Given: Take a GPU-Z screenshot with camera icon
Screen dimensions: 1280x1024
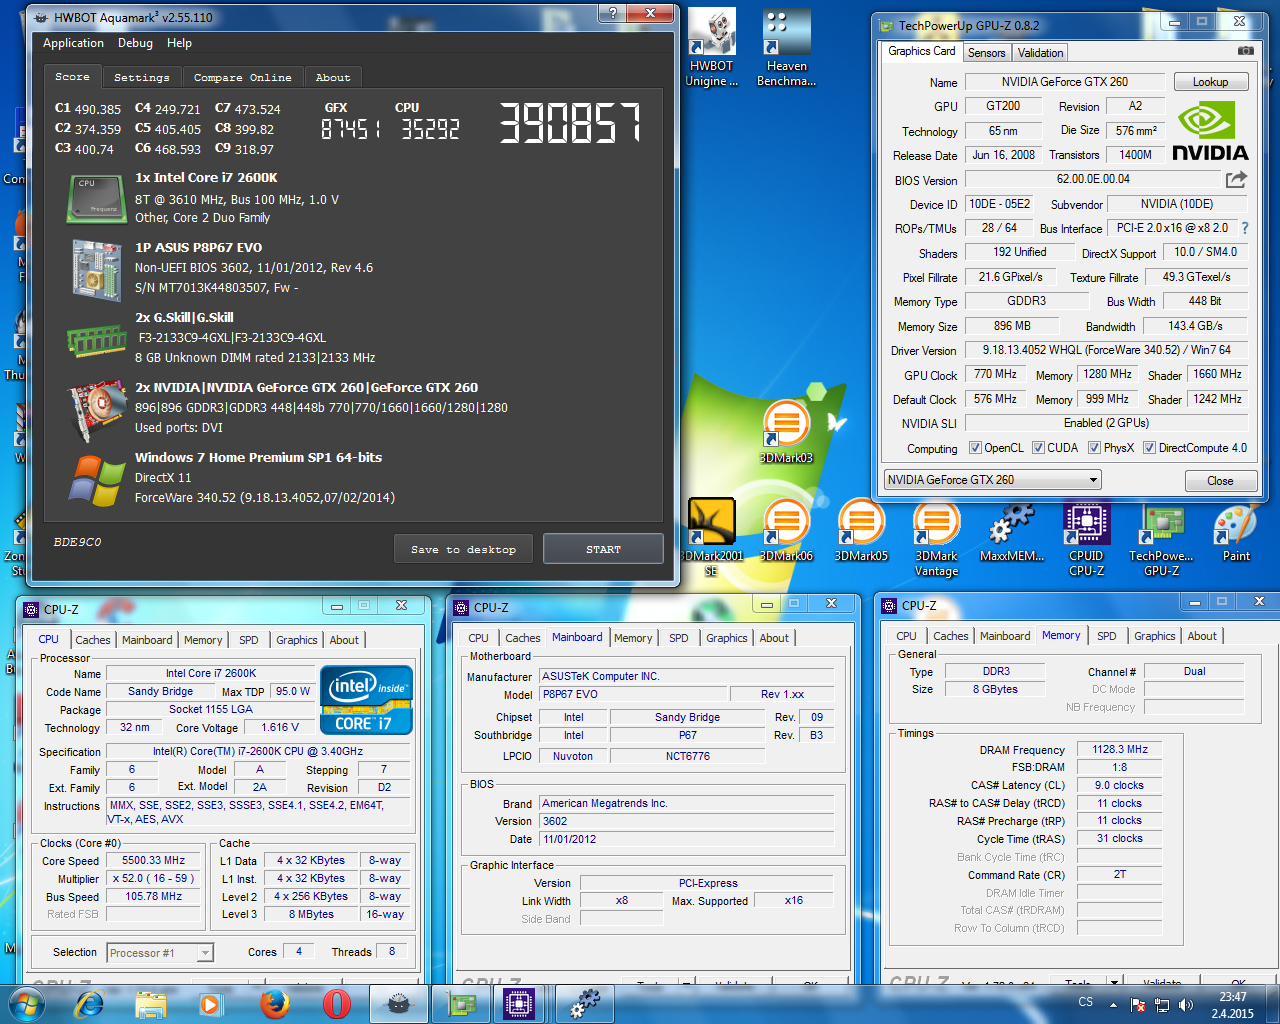Looking at the screenshot, I should point(1245,50).
